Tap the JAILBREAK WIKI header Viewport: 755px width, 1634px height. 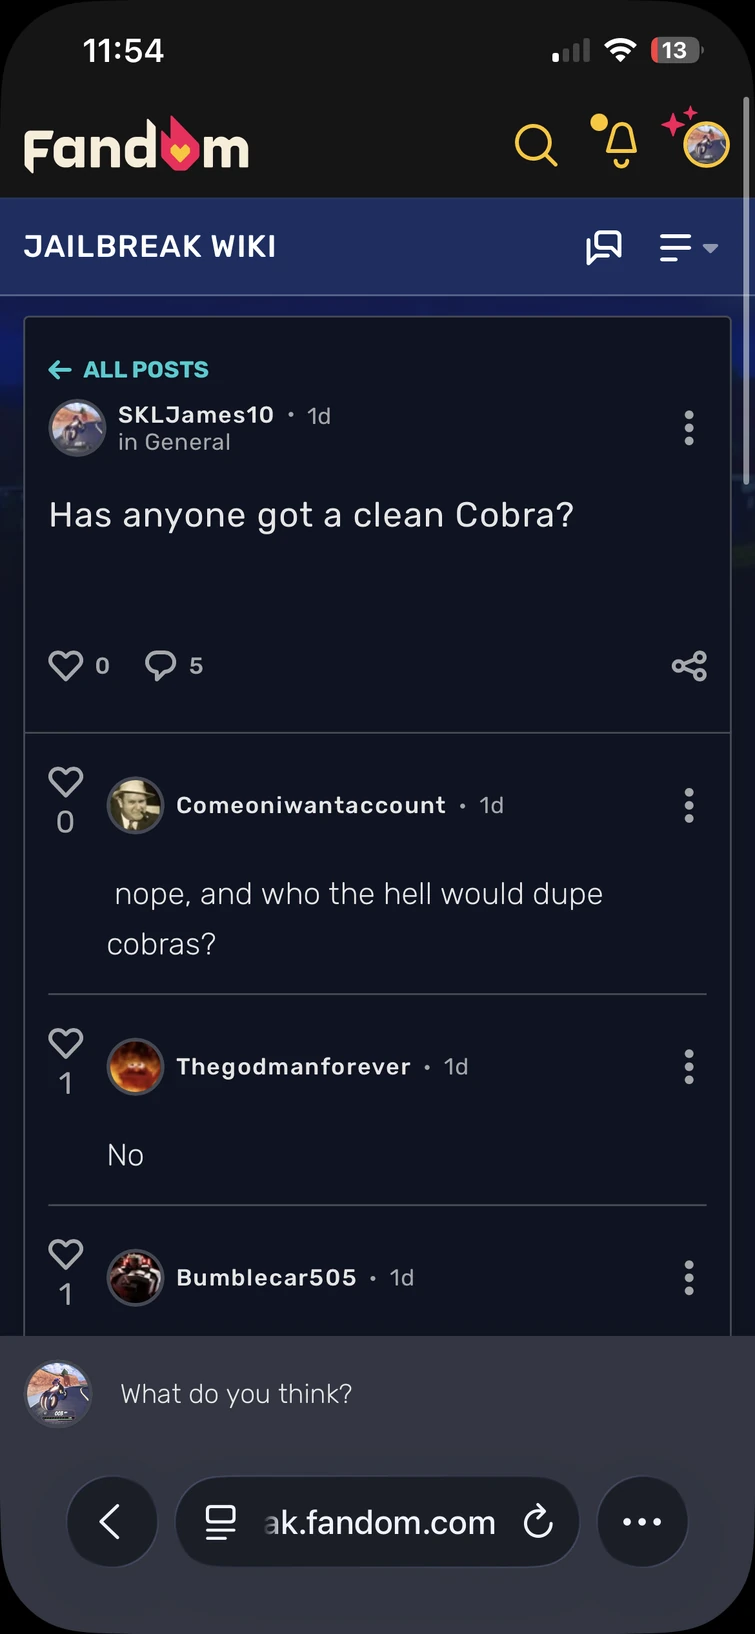(149, 246)
